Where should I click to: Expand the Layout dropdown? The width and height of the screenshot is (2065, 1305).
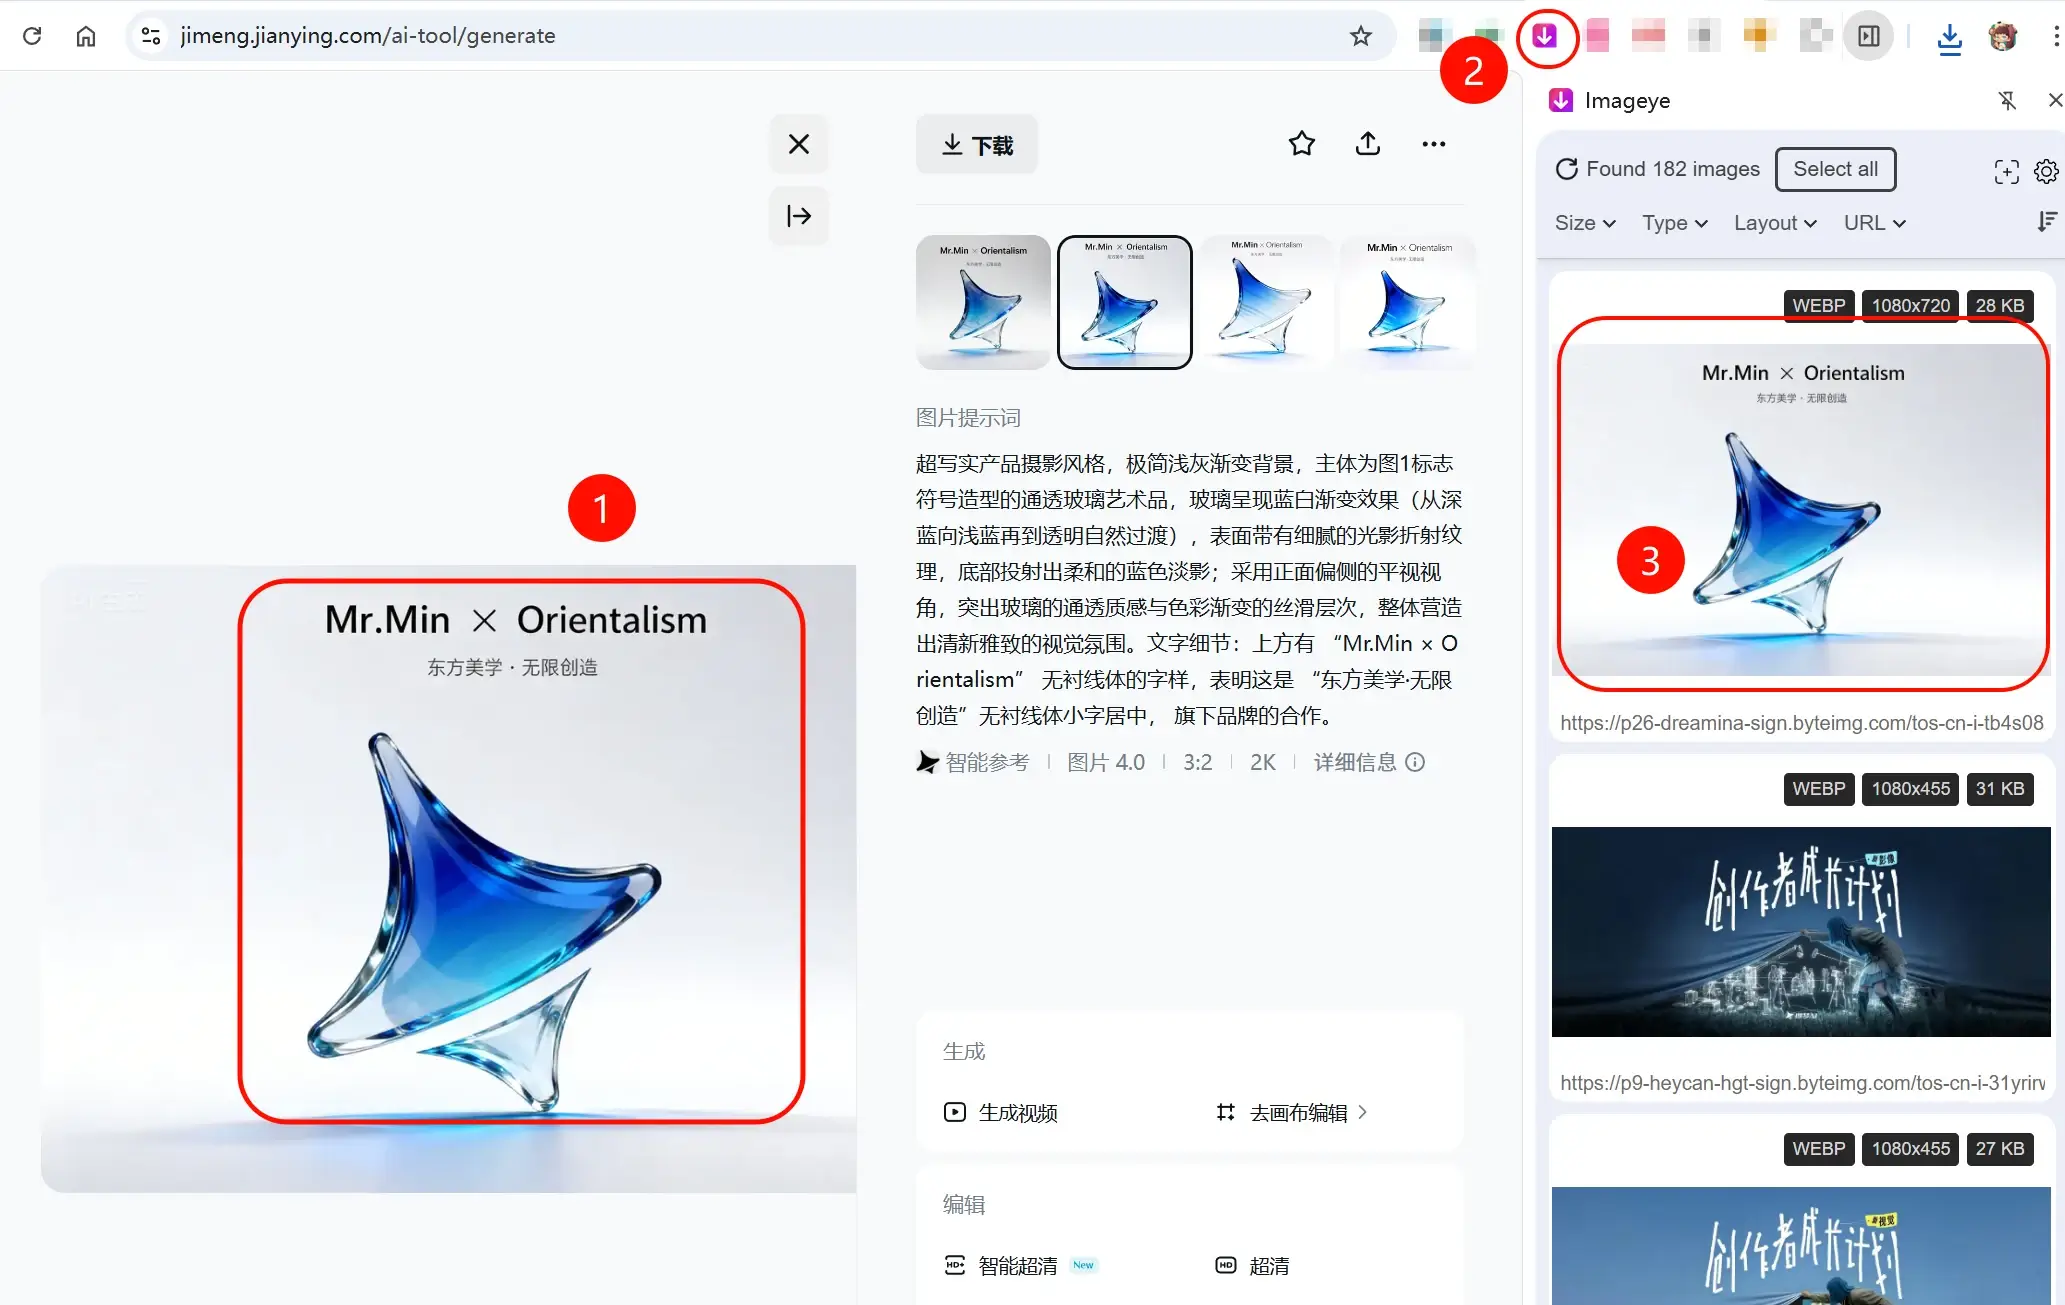1774,223
